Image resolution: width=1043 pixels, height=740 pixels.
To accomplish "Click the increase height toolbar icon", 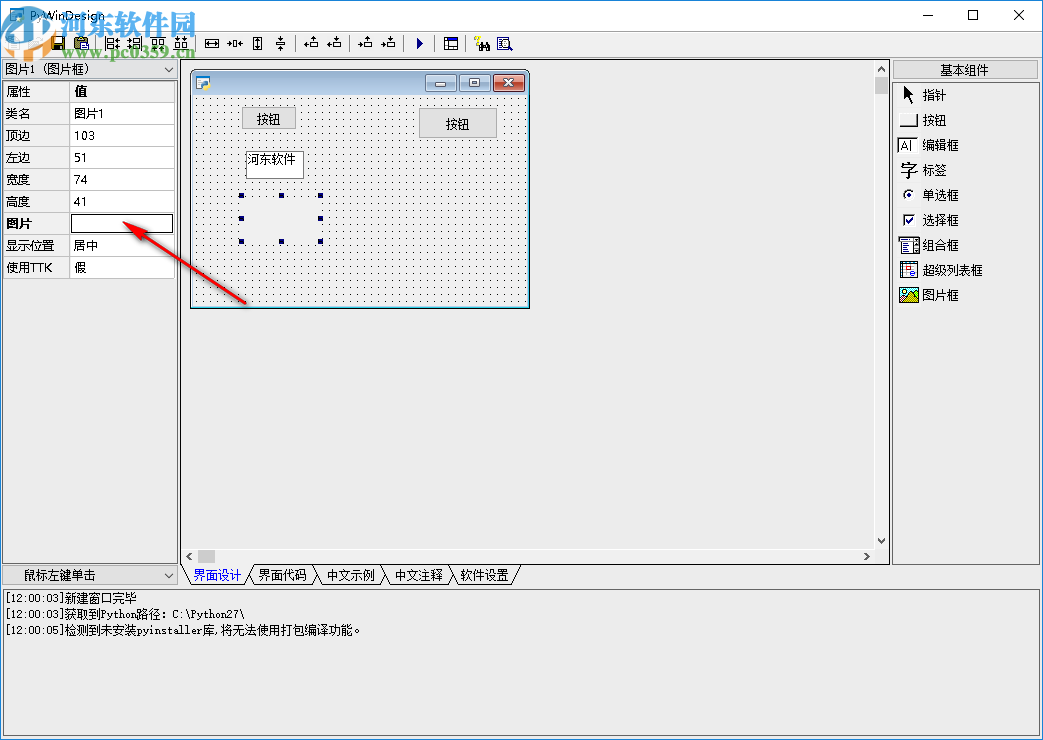I will point(257,43).
